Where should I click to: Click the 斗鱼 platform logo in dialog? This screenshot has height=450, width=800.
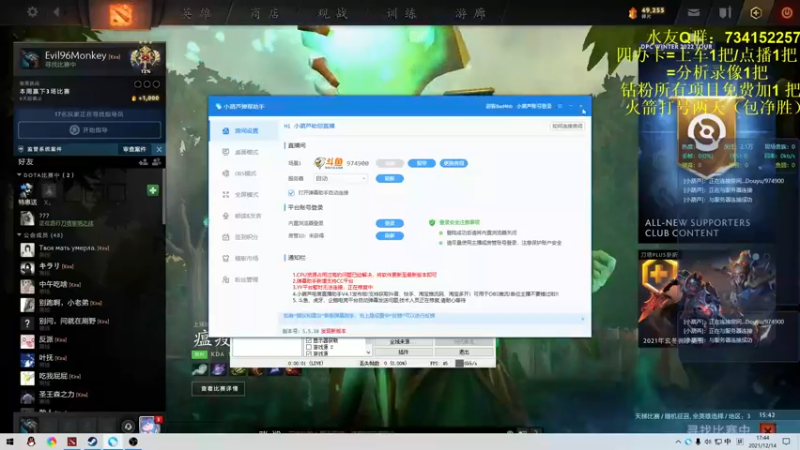[329, 163]
